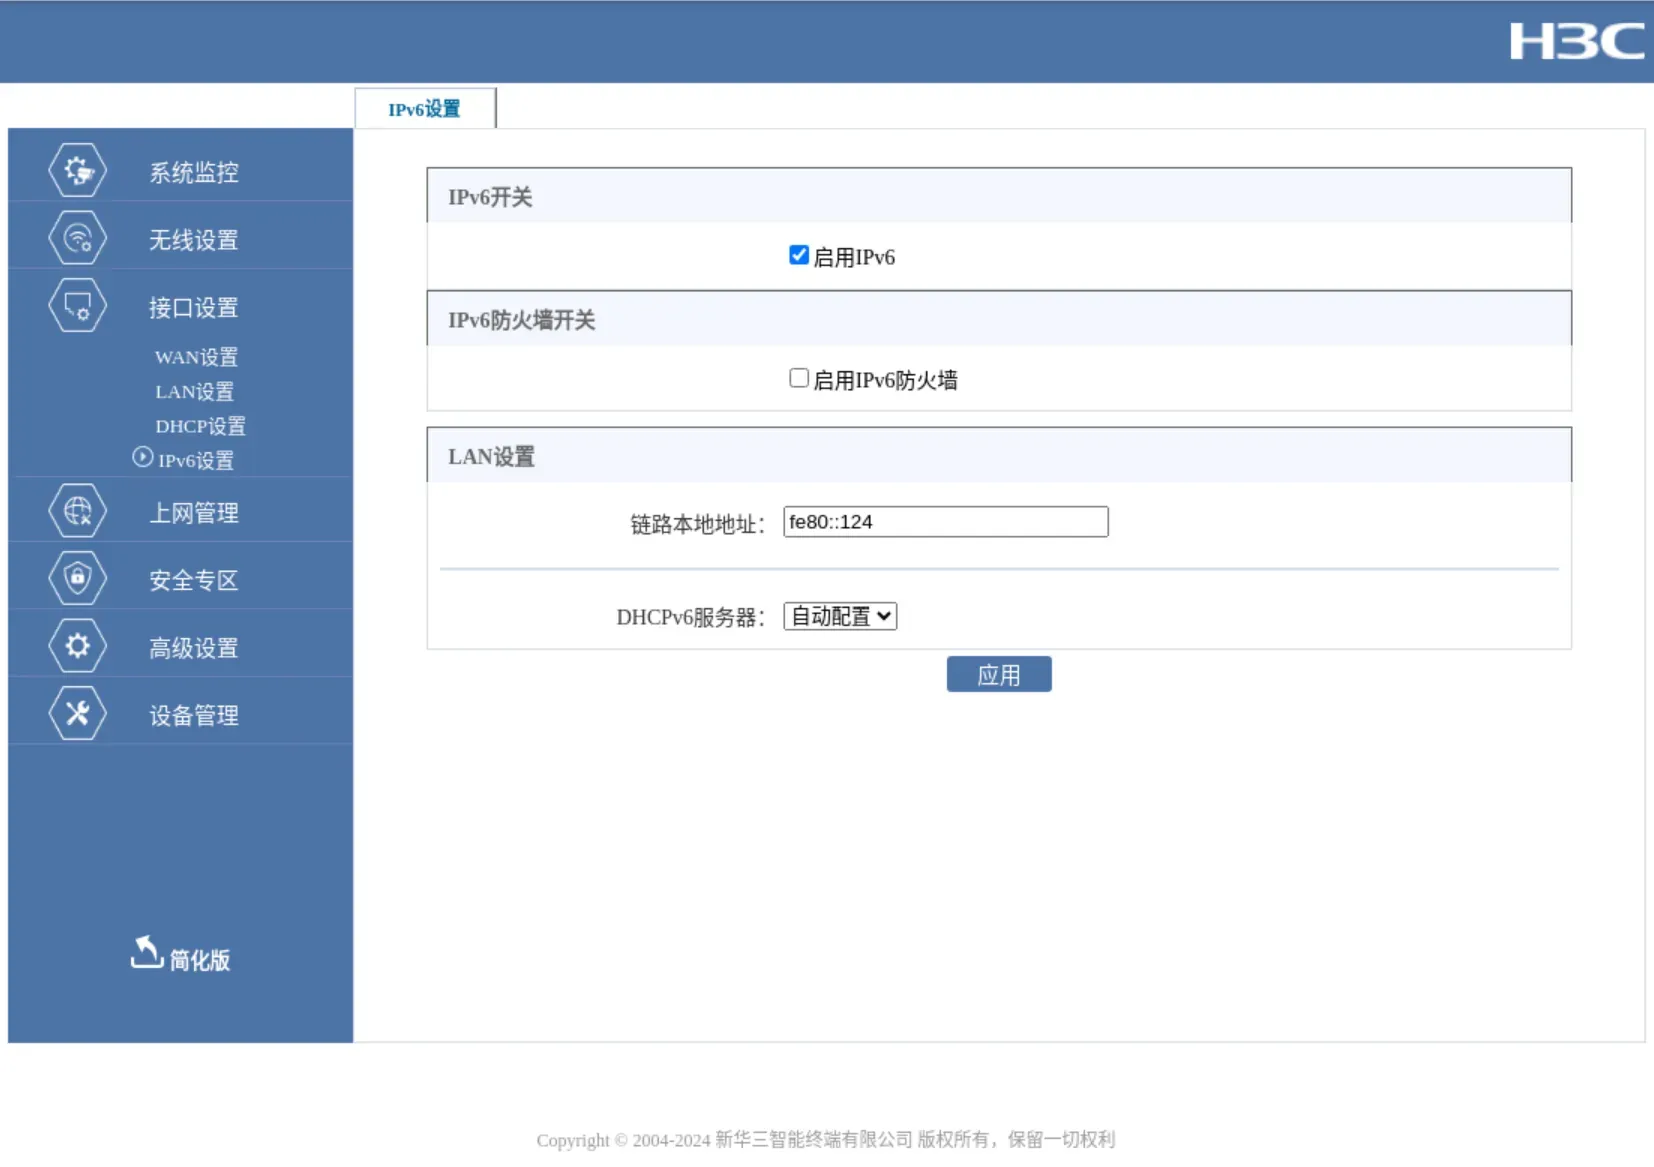Open the 上网管理 menu label in sidebar
The width and height of the screenshot is (1654, 1167).
click(194, 513)
